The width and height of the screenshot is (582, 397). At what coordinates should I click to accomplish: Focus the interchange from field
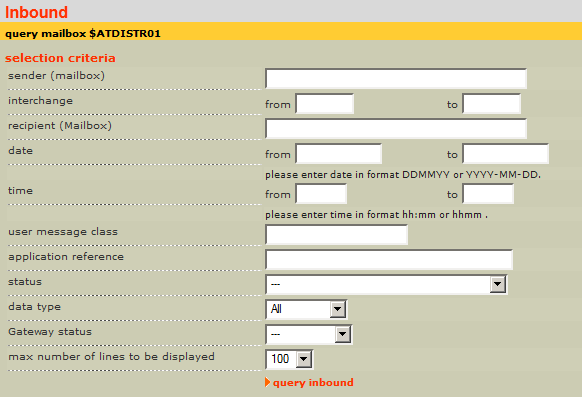click(324, 104)
